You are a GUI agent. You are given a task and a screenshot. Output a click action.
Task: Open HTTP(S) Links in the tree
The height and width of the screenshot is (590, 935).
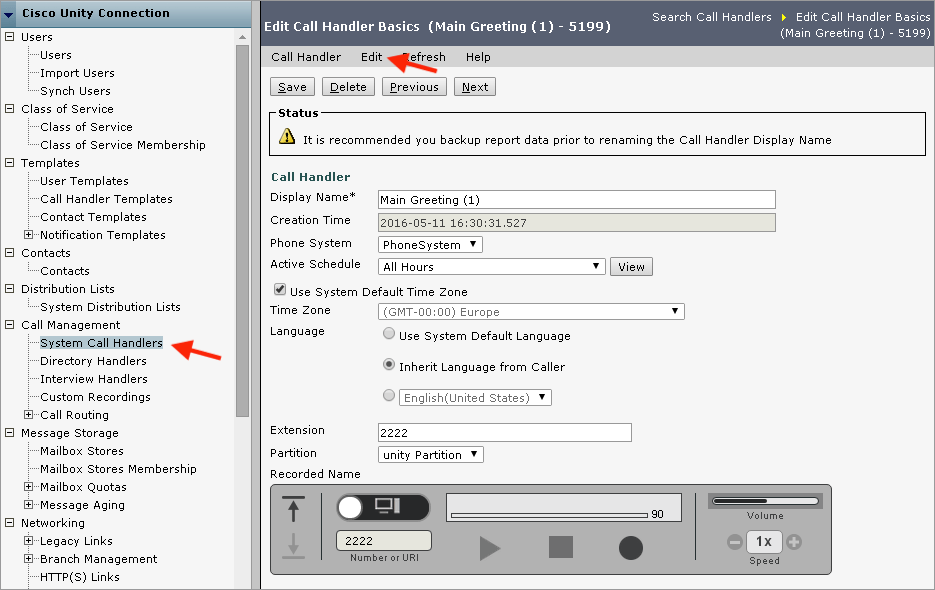79,577
